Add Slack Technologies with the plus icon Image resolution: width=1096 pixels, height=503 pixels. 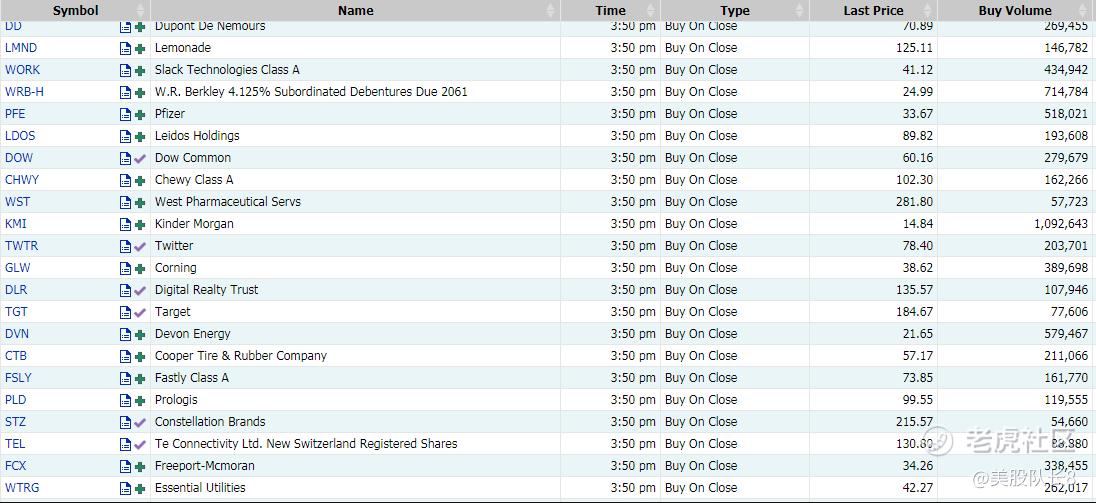click(x=140, y=71)
